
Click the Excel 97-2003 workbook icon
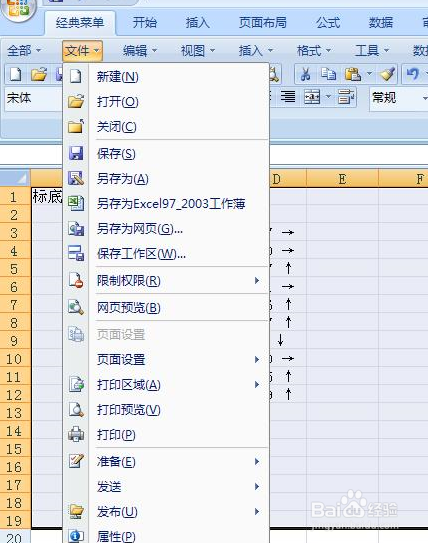(76, 203)
